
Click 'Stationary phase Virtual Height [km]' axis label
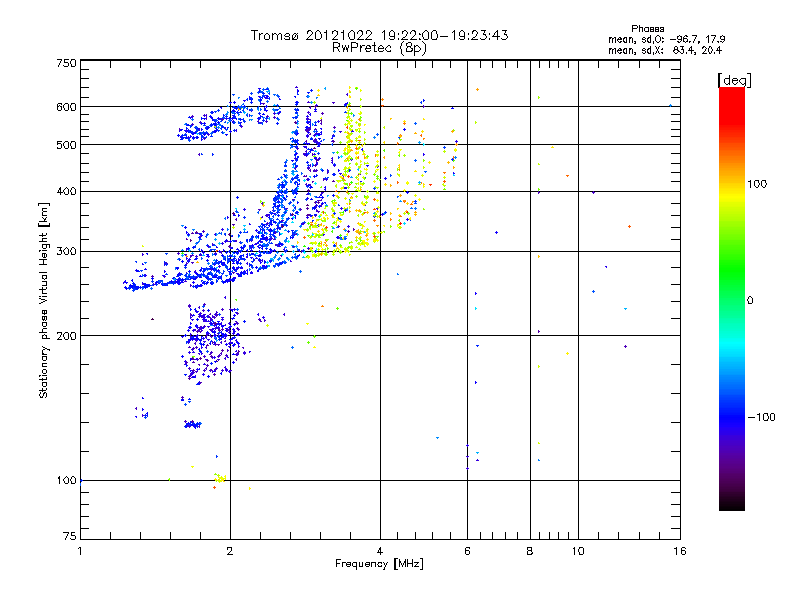coord(43,301)
